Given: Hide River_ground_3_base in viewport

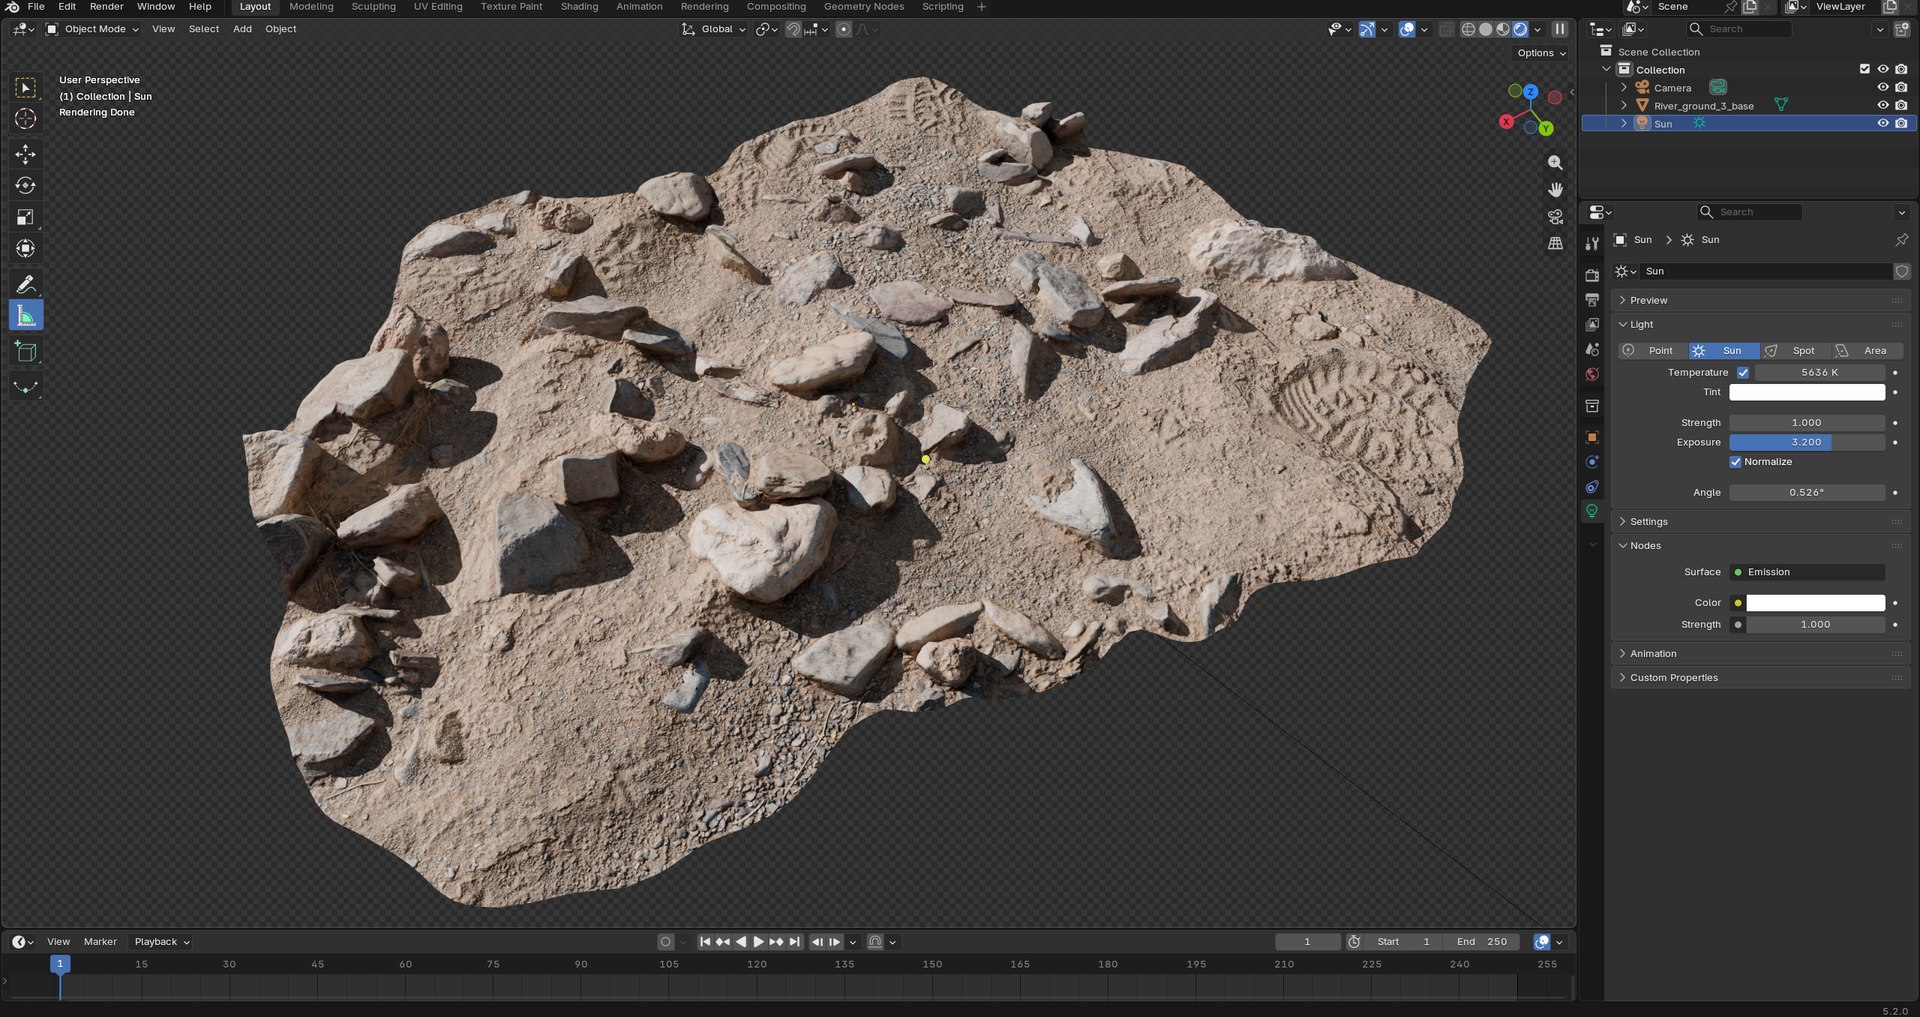Looking at the screenshot, I should tap(1883, 106).
